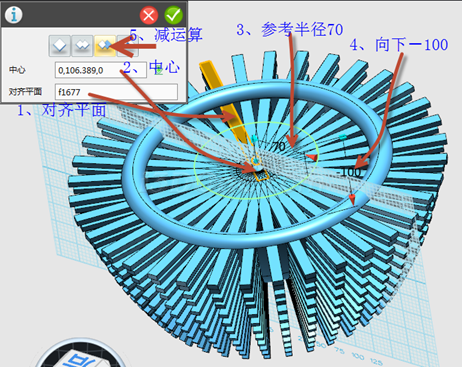
Task: Select the cyan square handle near -100
Action: [343, 137]
